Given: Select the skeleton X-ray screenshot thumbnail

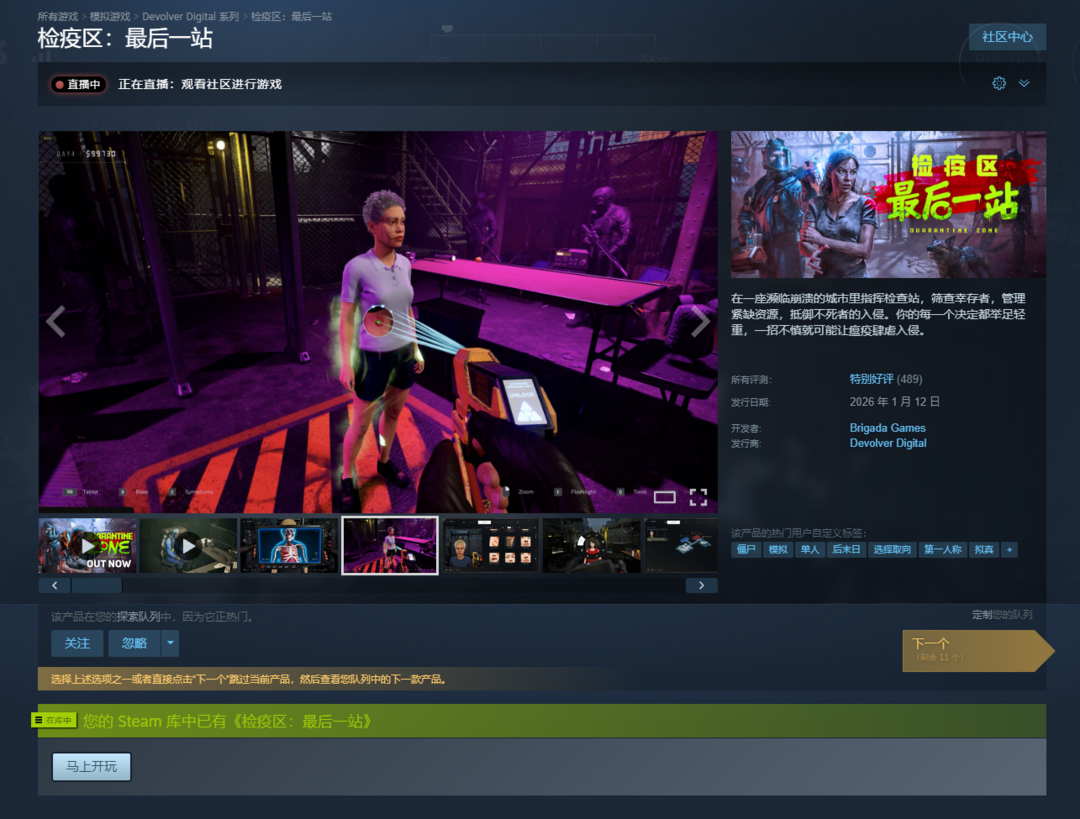Looking at the screenshot, I should [289, 546].
